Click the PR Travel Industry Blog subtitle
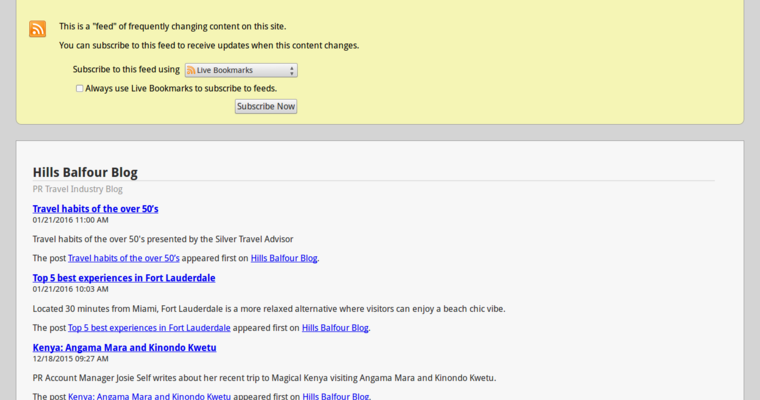Screen dimensions: 760x400 (x=78, y=189)
